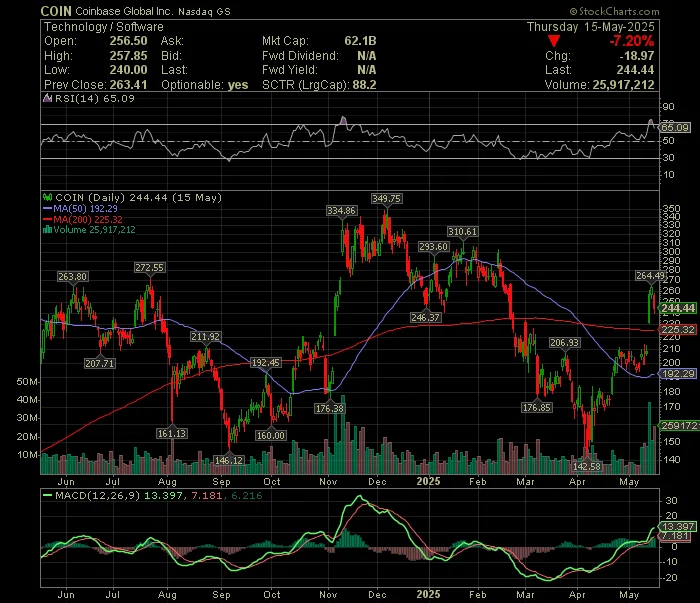This screenshot has width=700, height=603.
Task: Click the 160.00 low price label
Action: 271,436
